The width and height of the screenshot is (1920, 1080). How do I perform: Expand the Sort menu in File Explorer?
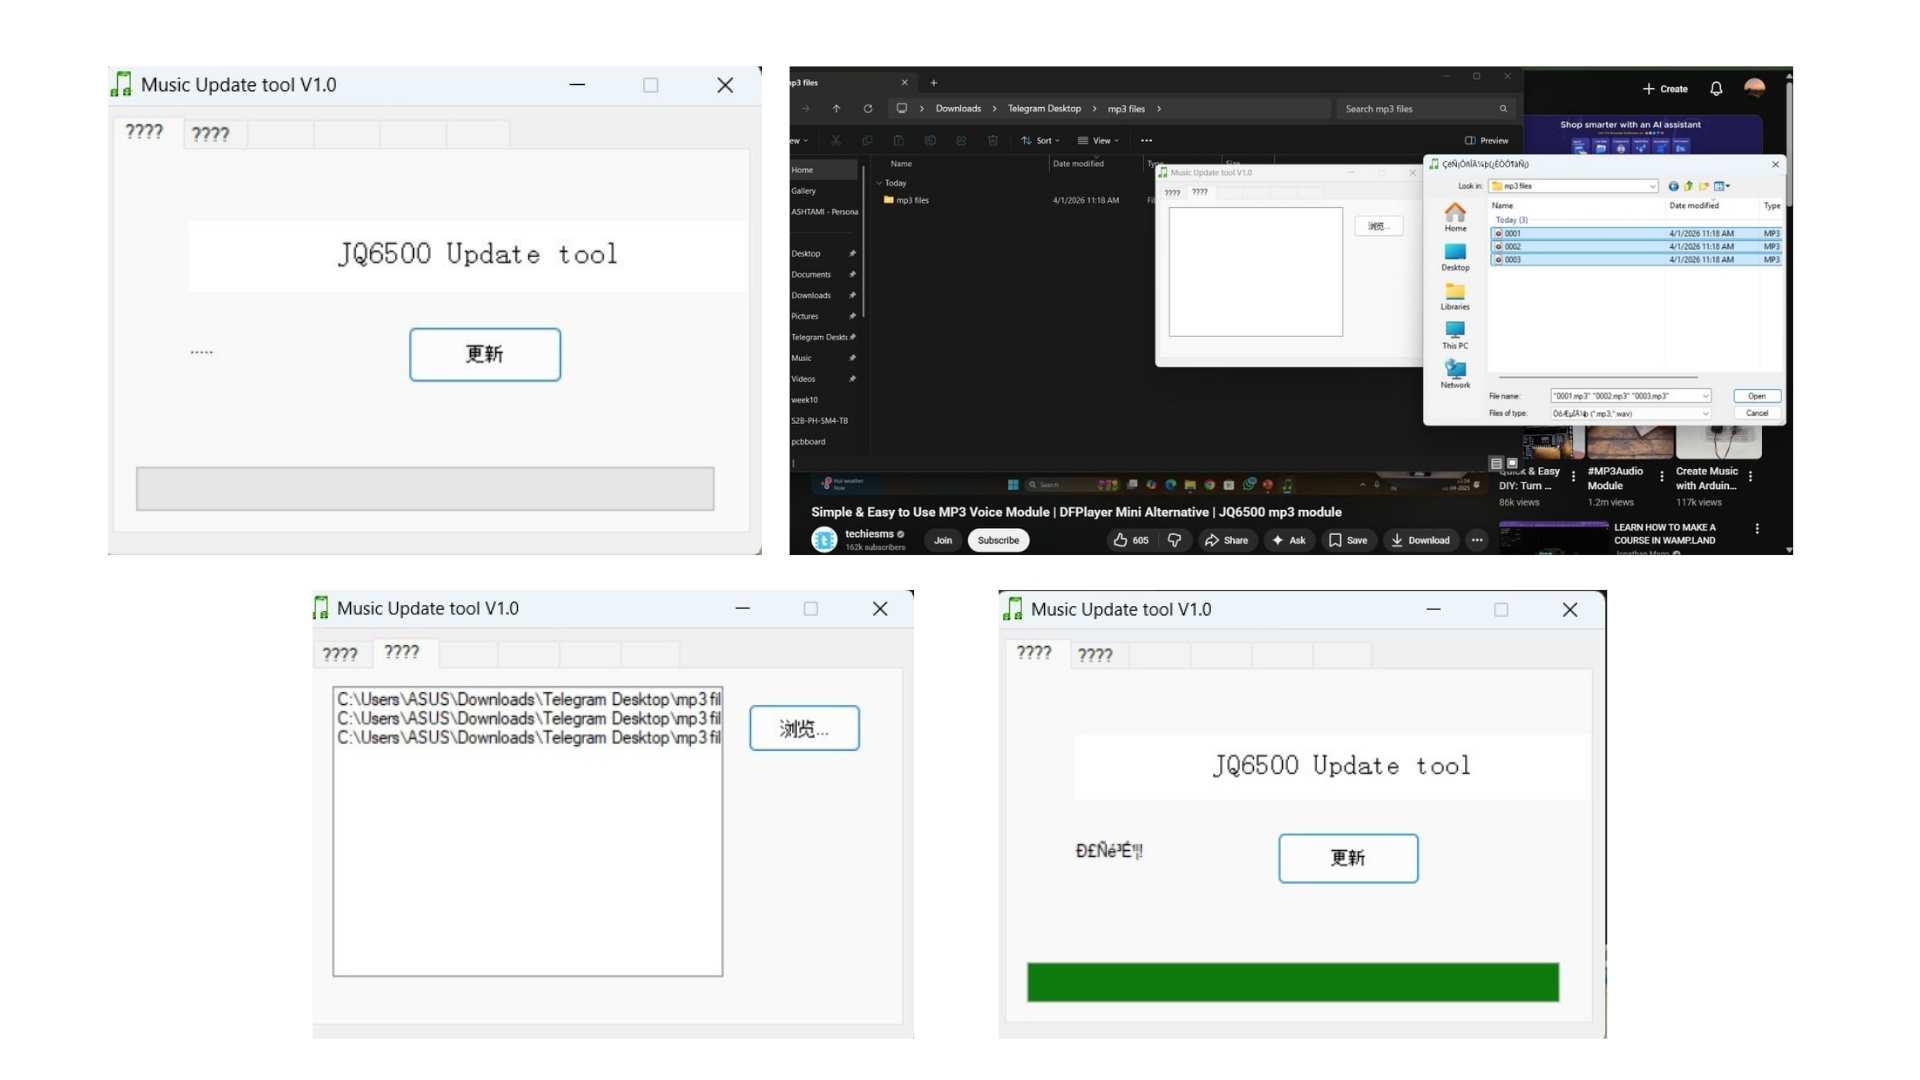(1040, 141)
